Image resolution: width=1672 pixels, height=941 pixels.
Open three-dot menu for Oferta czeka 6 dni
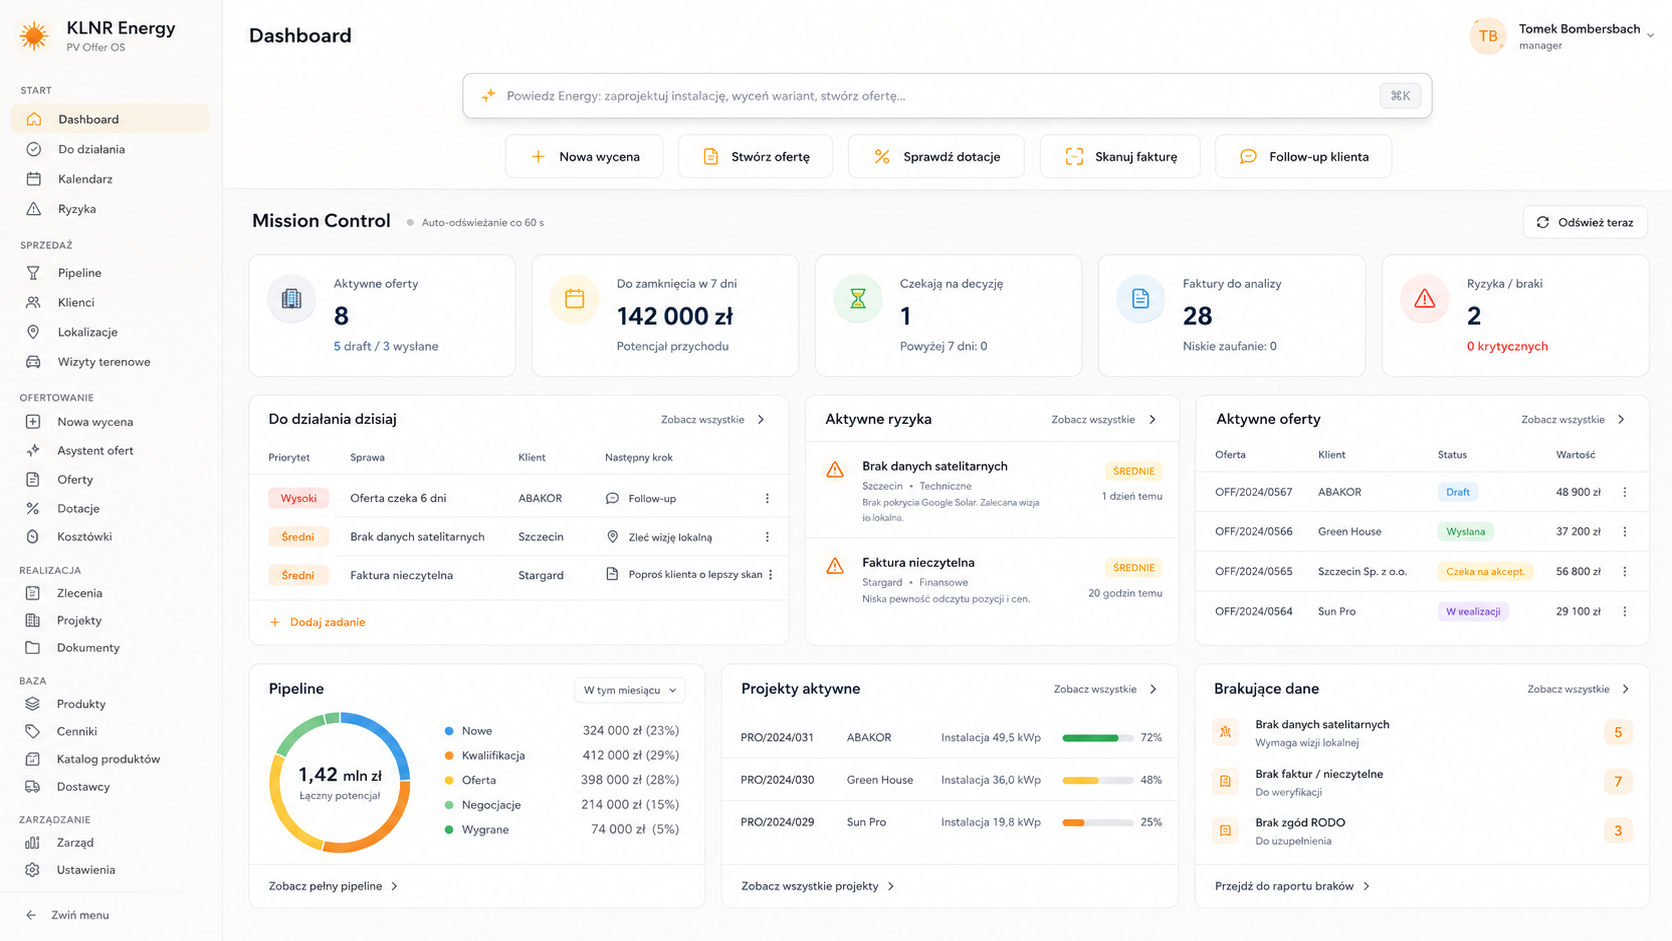[x=767, y=498]
